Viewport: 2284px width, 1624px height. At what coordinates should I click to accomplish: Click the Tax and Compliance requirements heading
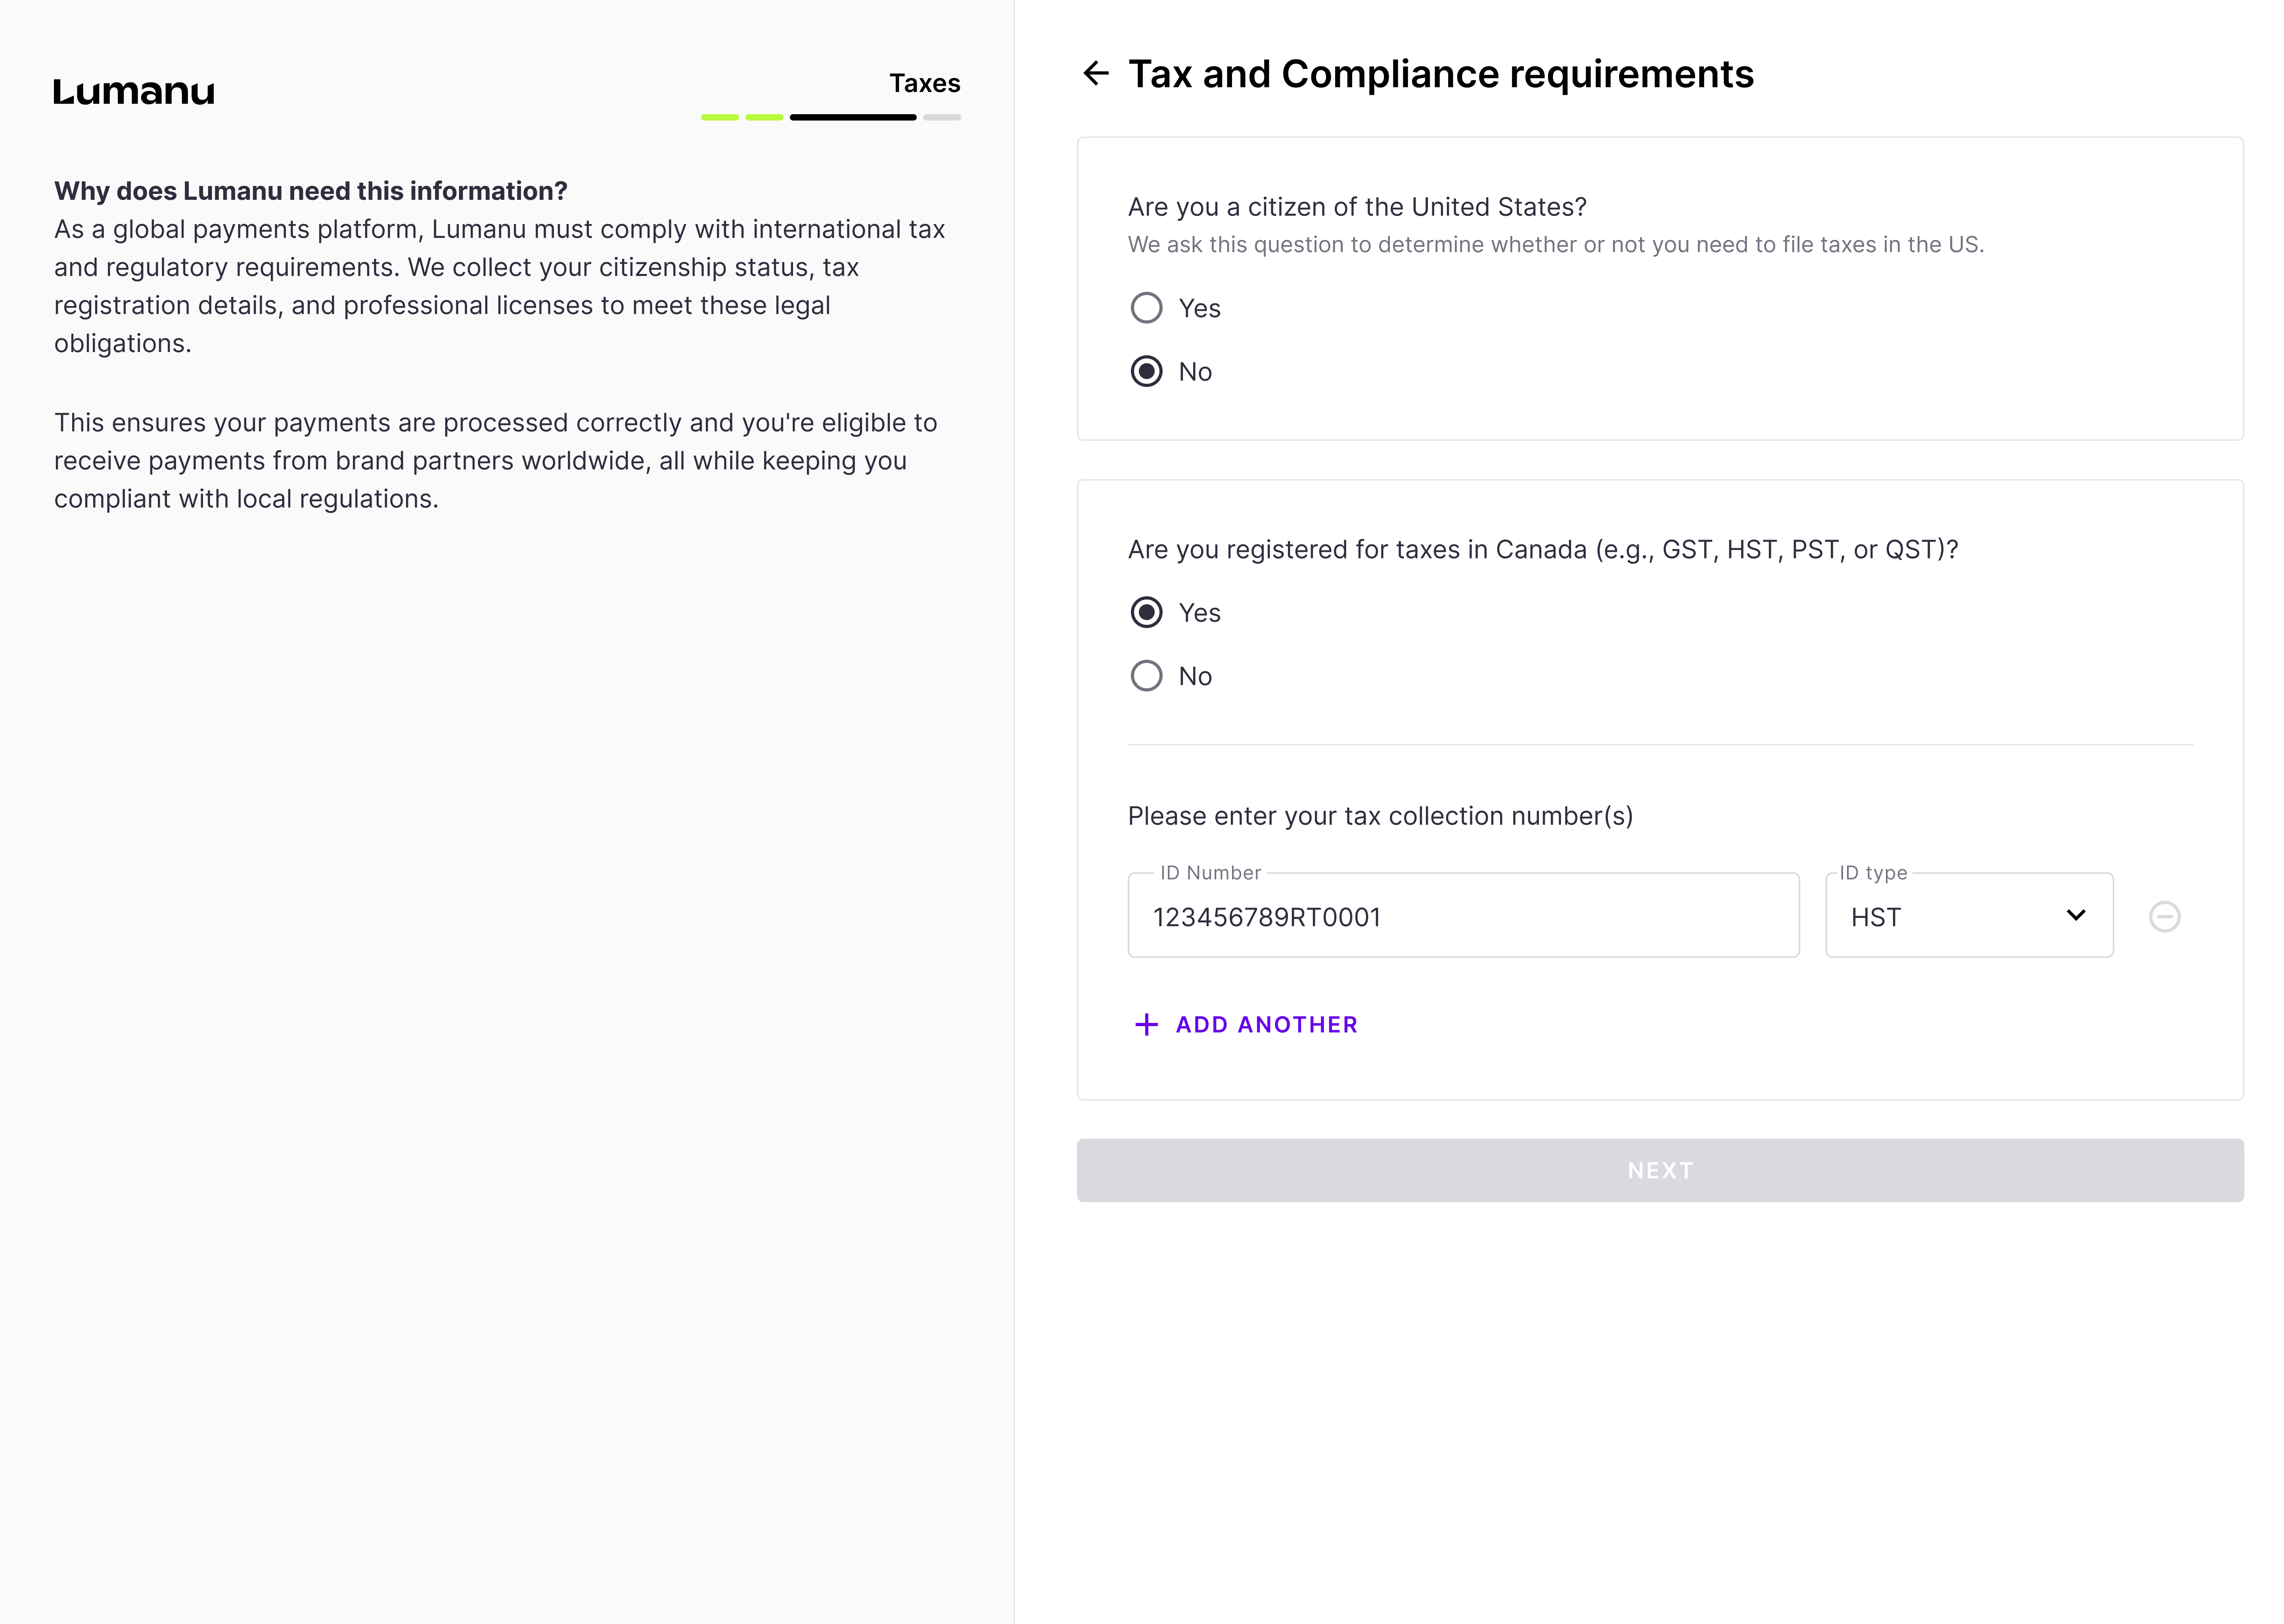pos(1440,74)
